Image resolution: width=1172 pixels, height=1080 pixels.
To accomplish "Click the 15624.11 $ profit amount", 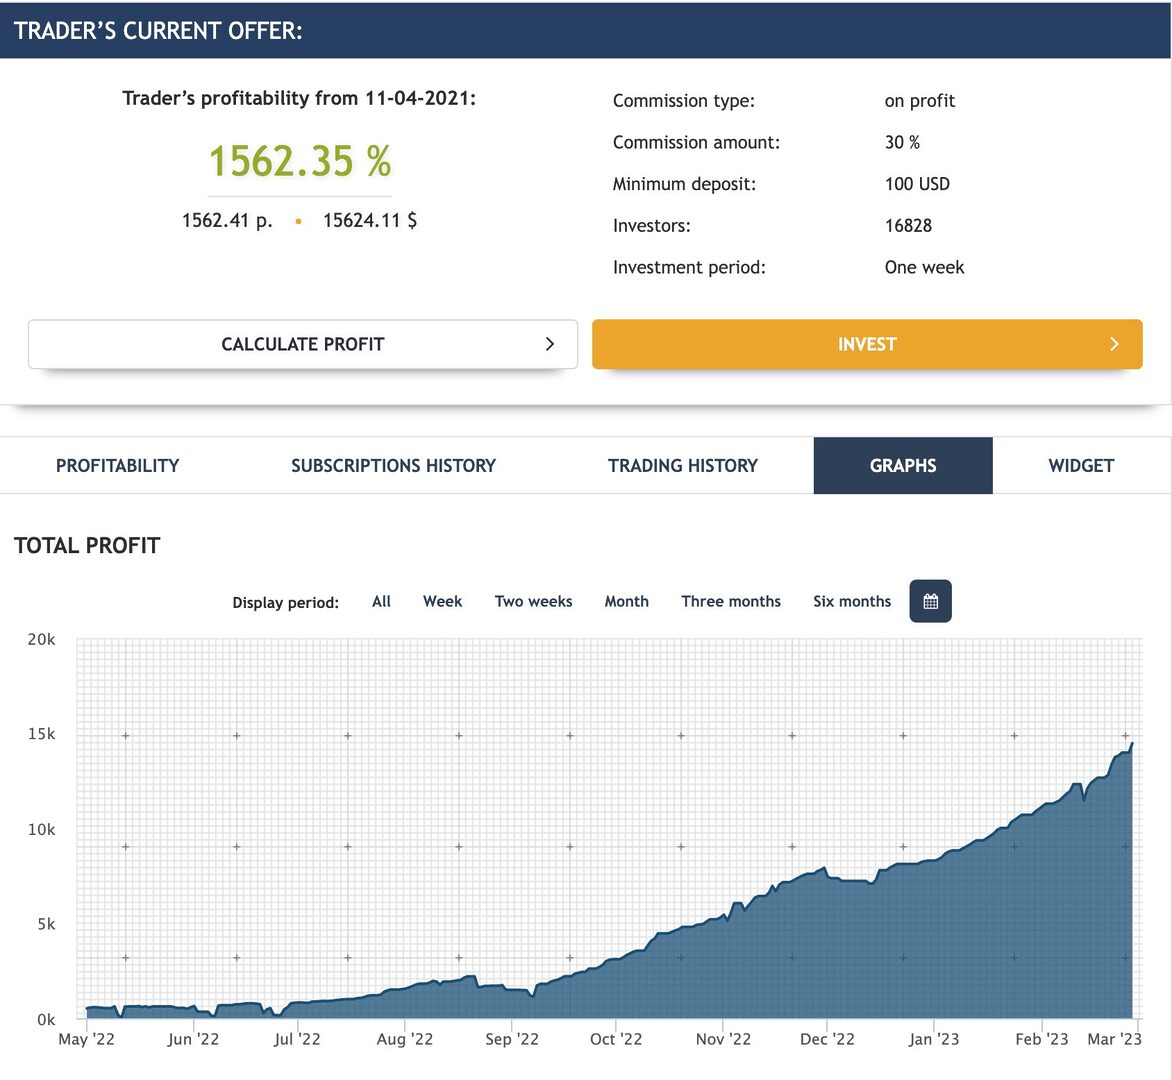I will (x=370, y=220).
